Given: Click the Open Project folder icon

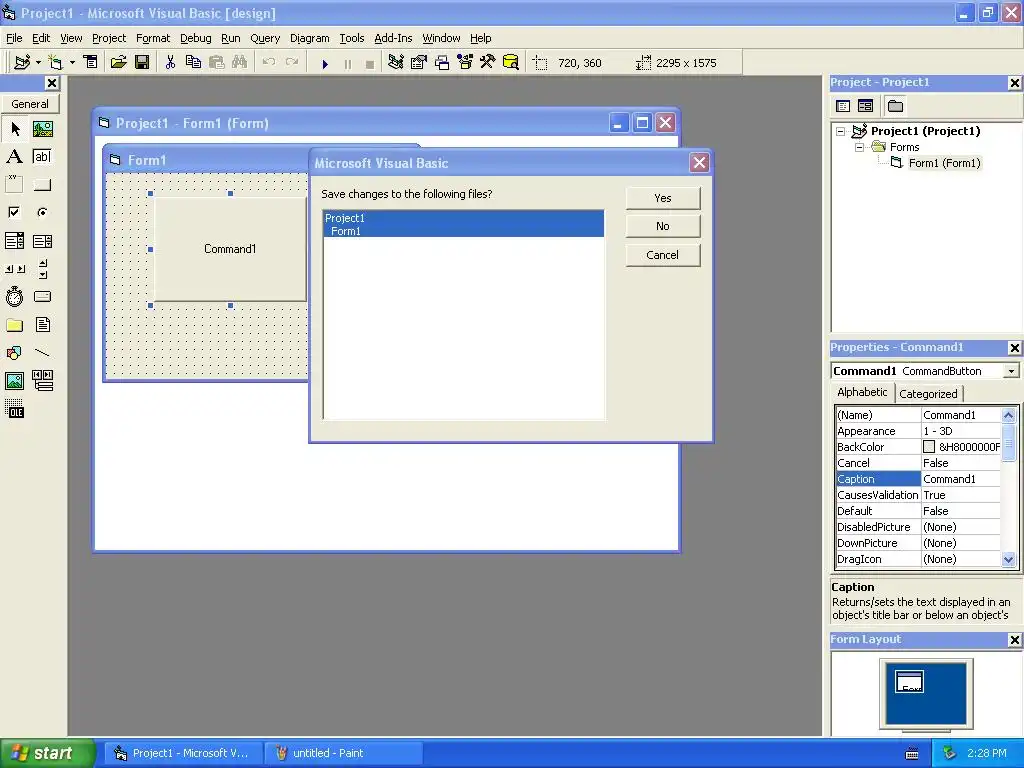Looking at the screenshot, I should [118, 63].
